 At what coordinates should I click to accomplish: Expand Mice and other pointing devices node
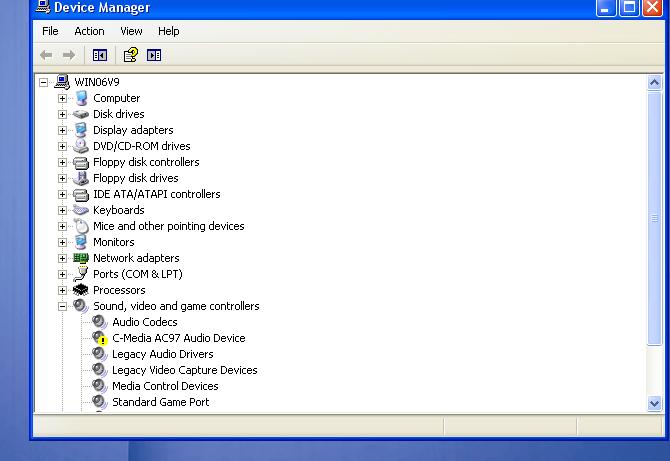pos(62,226)
